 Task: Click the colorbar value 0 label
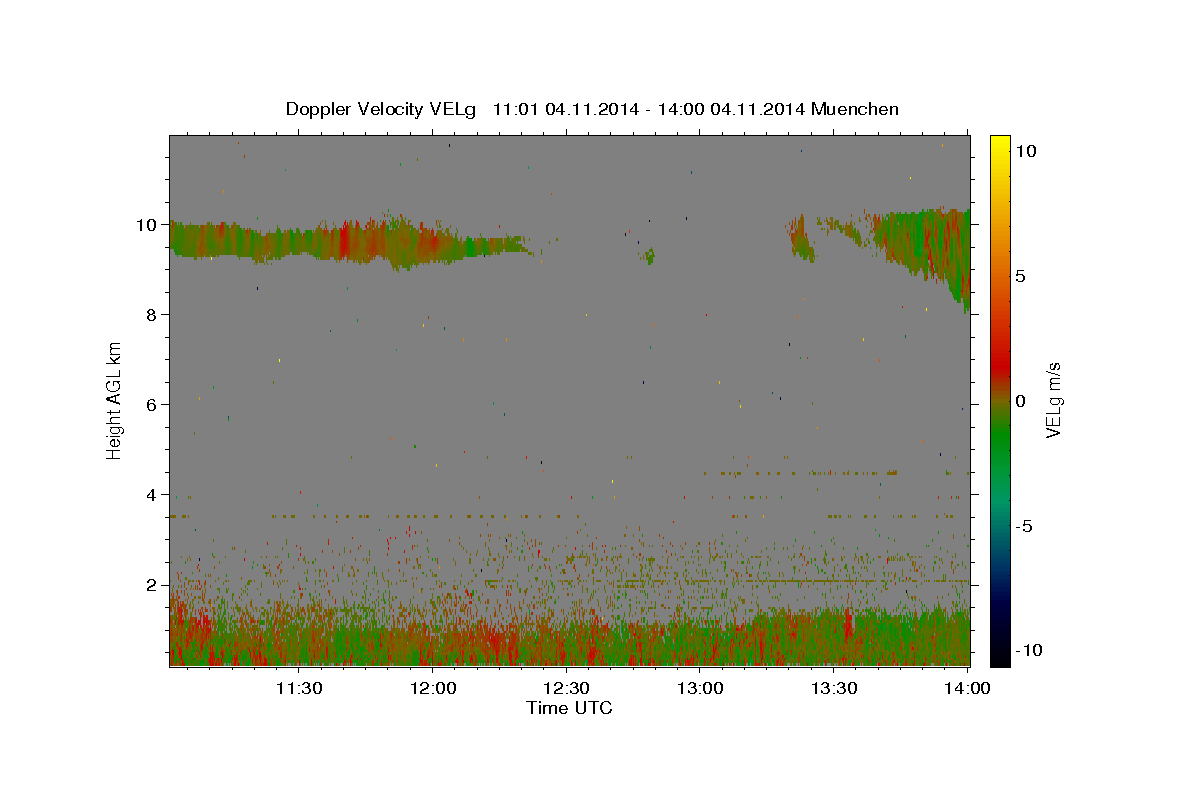pos(1021,401)
